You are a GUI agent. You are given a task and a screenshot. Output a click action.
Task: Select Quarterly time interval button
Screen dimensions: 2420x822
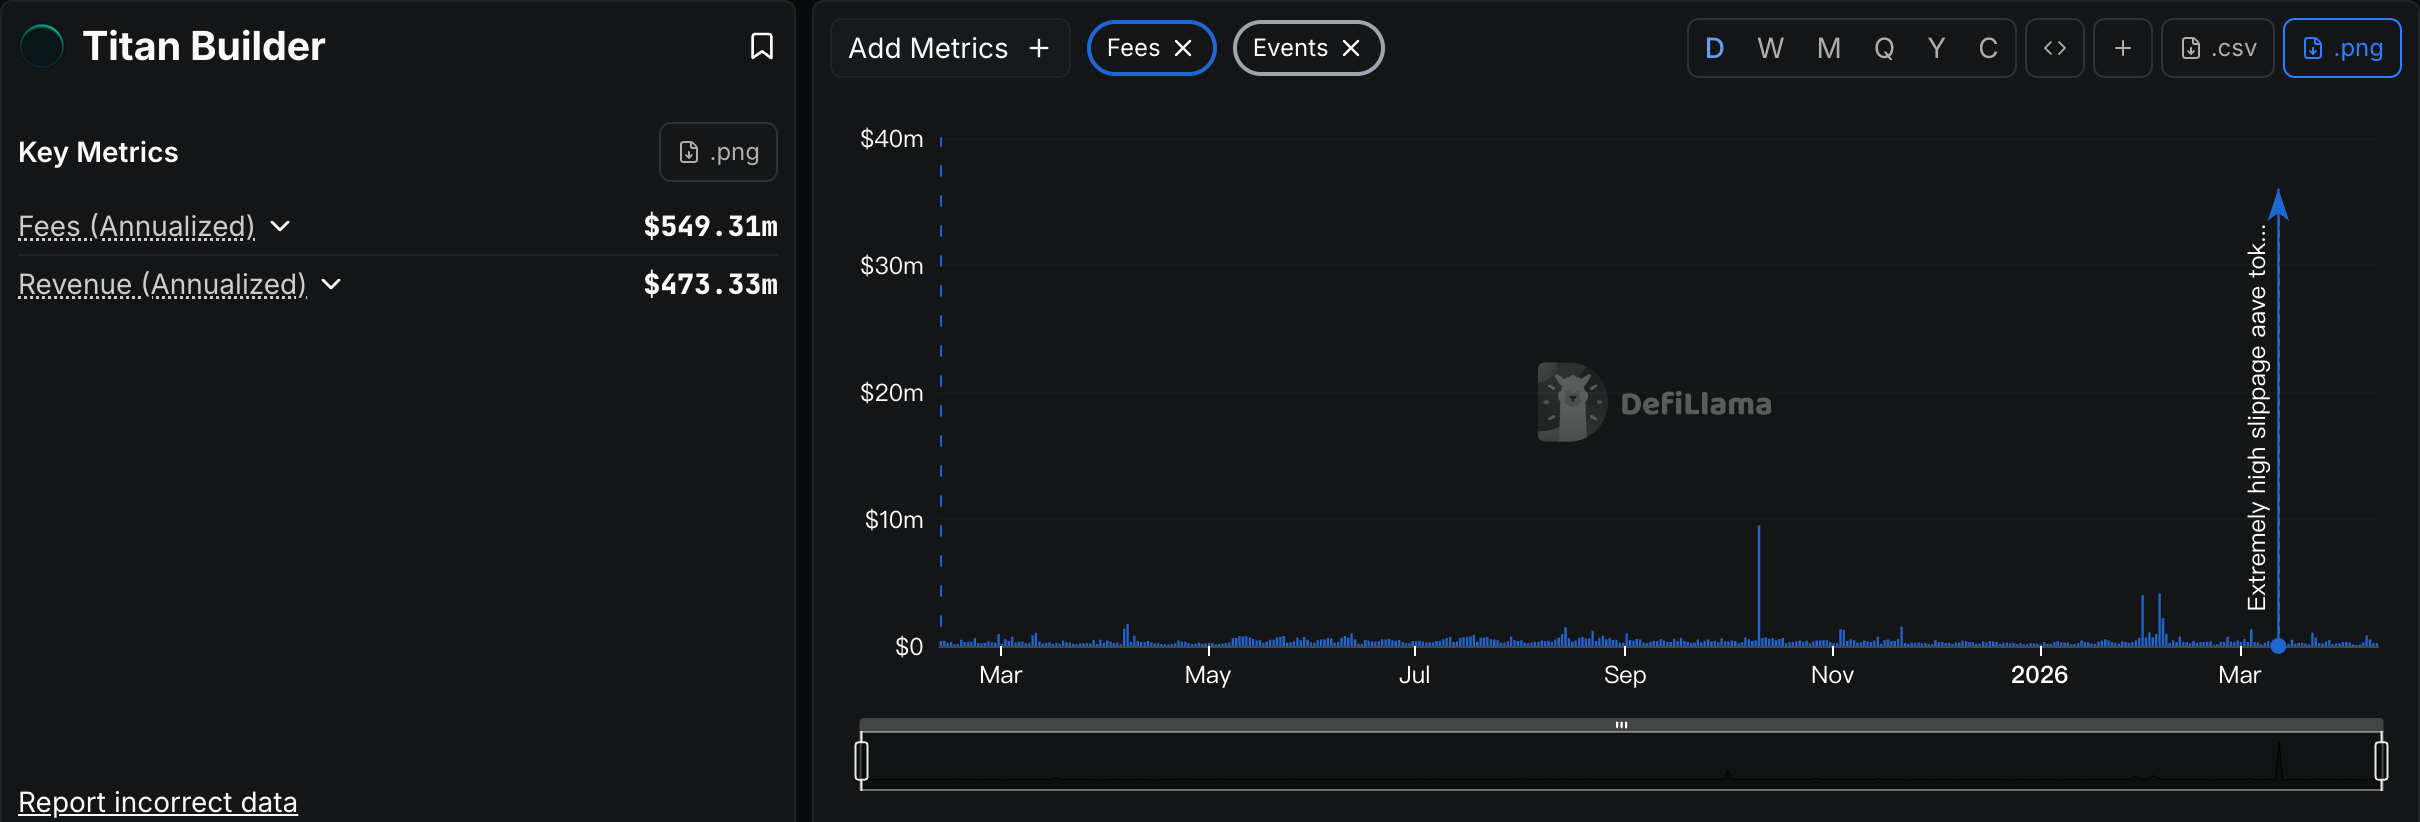[1884, 47]
